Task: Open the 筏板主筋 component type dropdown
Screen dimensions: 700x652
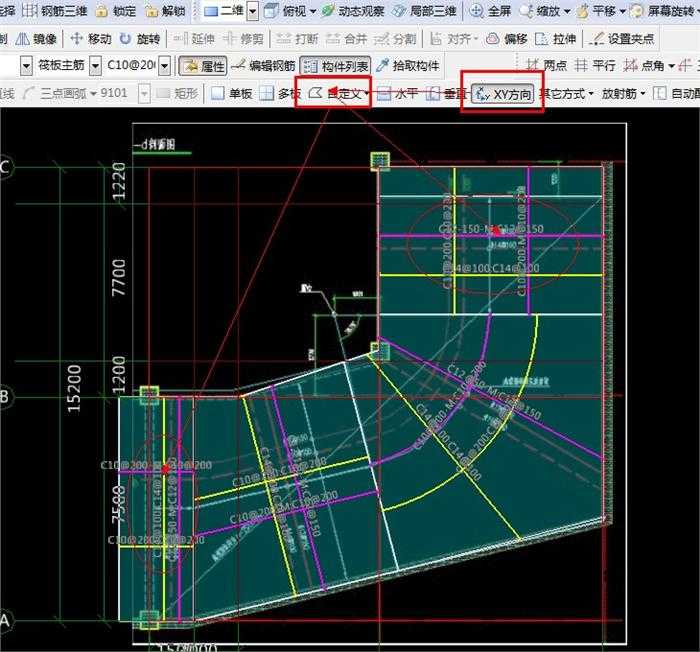Action: [x=96, y=66]
